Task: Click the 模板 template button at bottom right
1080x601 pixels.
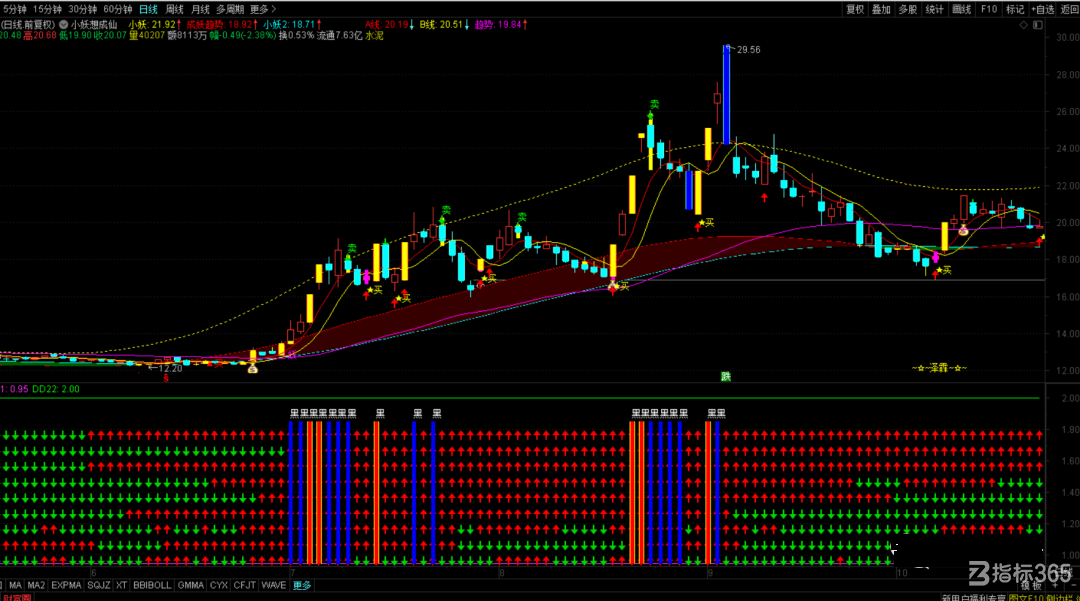Action: 1031,586
